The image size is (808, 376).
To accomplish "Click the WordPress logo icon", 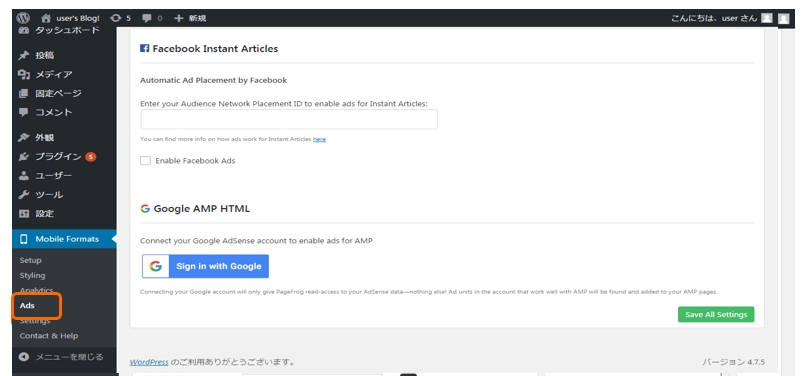I will click(22, 18).
